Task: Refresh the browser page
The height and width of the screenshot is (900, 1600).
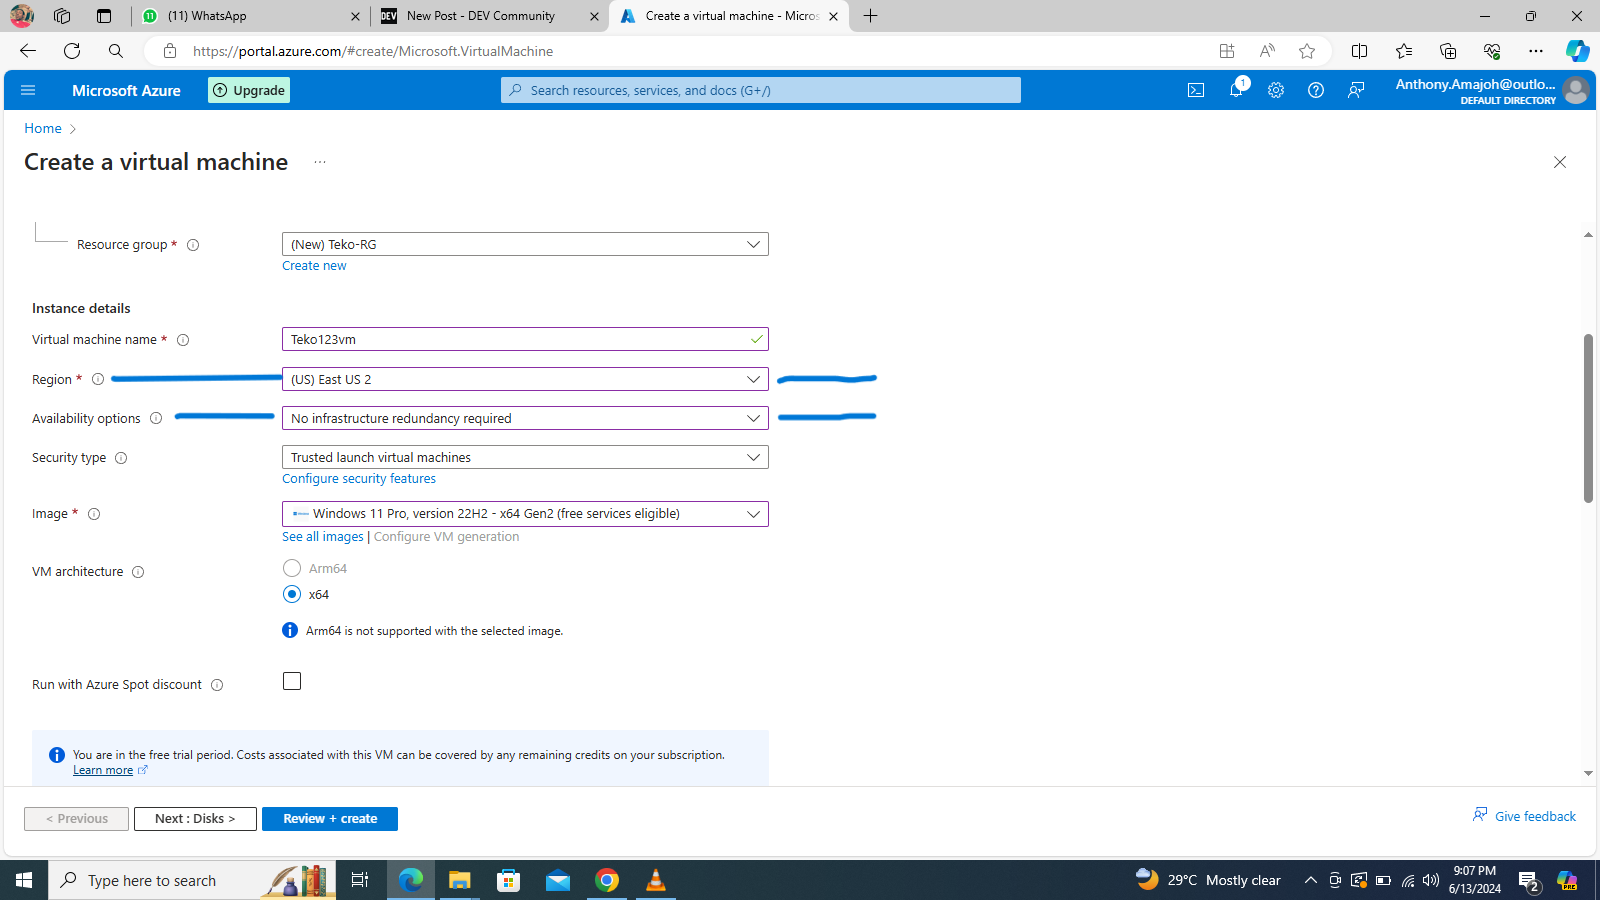Action: coord(72,51)
